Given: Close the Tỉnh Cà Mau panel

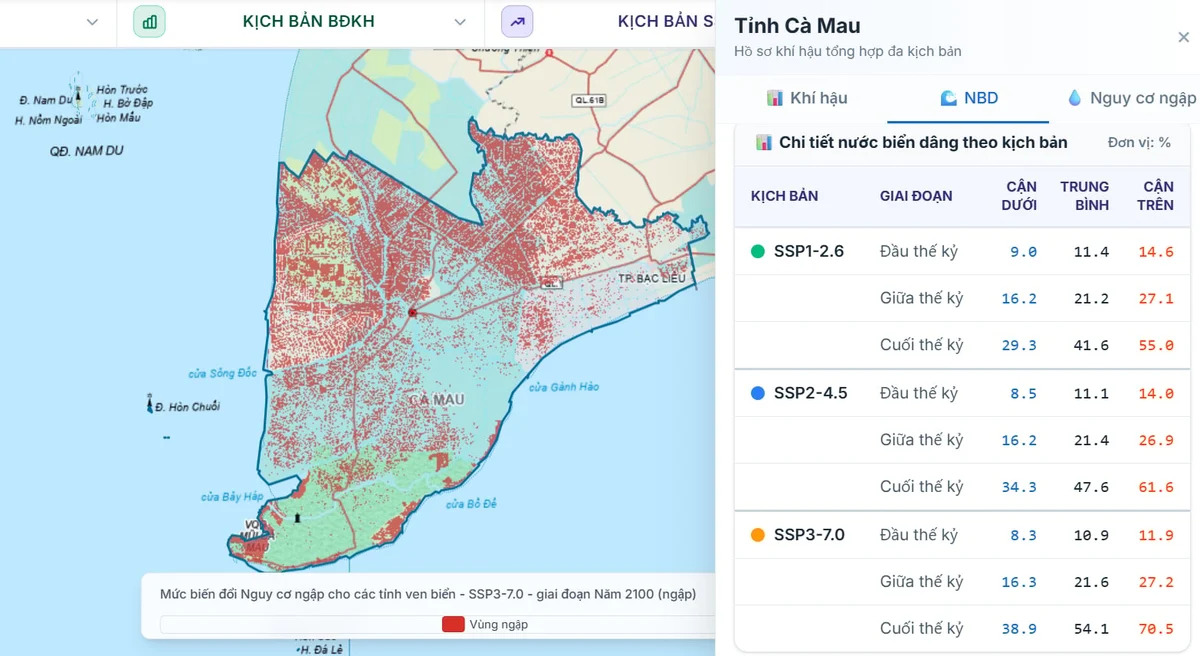Looking at the screenshot, I should pyautogui.click(x=1183, y=37).
